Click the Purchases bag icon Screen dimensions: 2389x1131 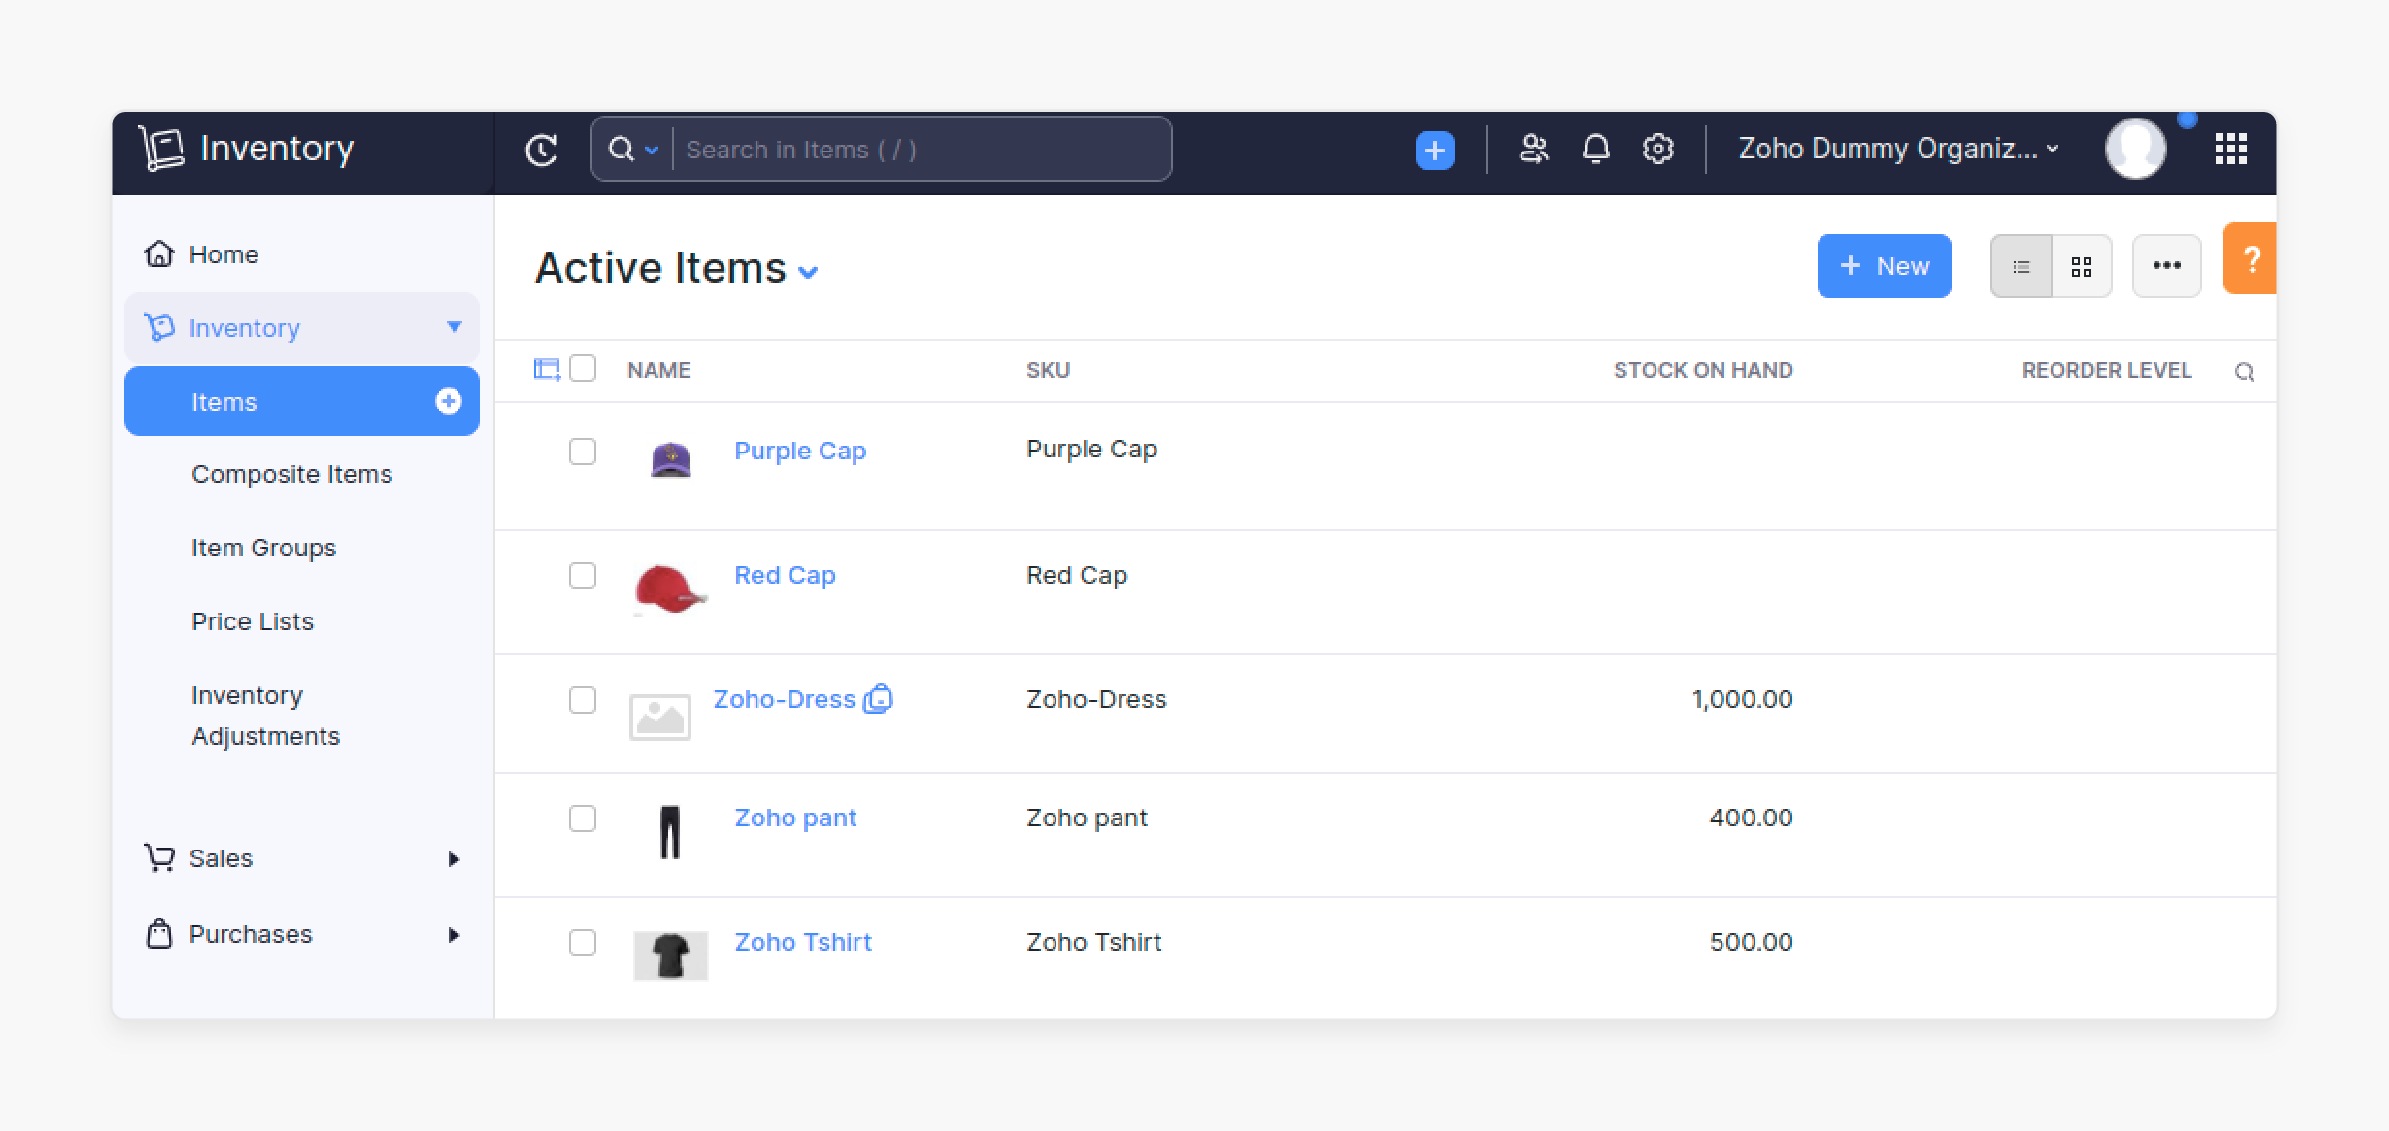coord(159,934)
